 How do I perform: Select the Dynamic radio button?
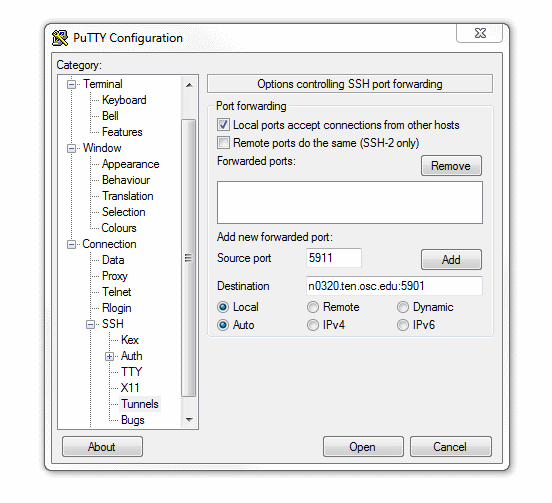[403, 307]
